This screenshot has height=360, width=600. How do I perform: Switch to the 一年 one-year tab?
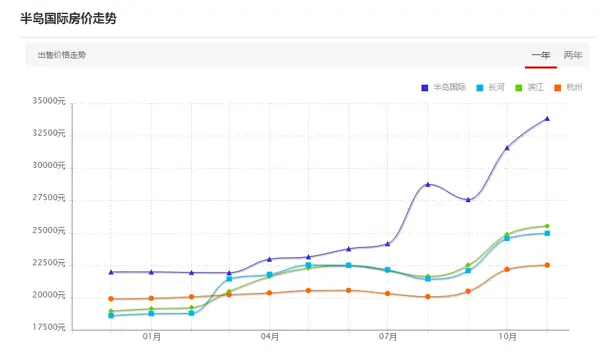click(541, 55)
